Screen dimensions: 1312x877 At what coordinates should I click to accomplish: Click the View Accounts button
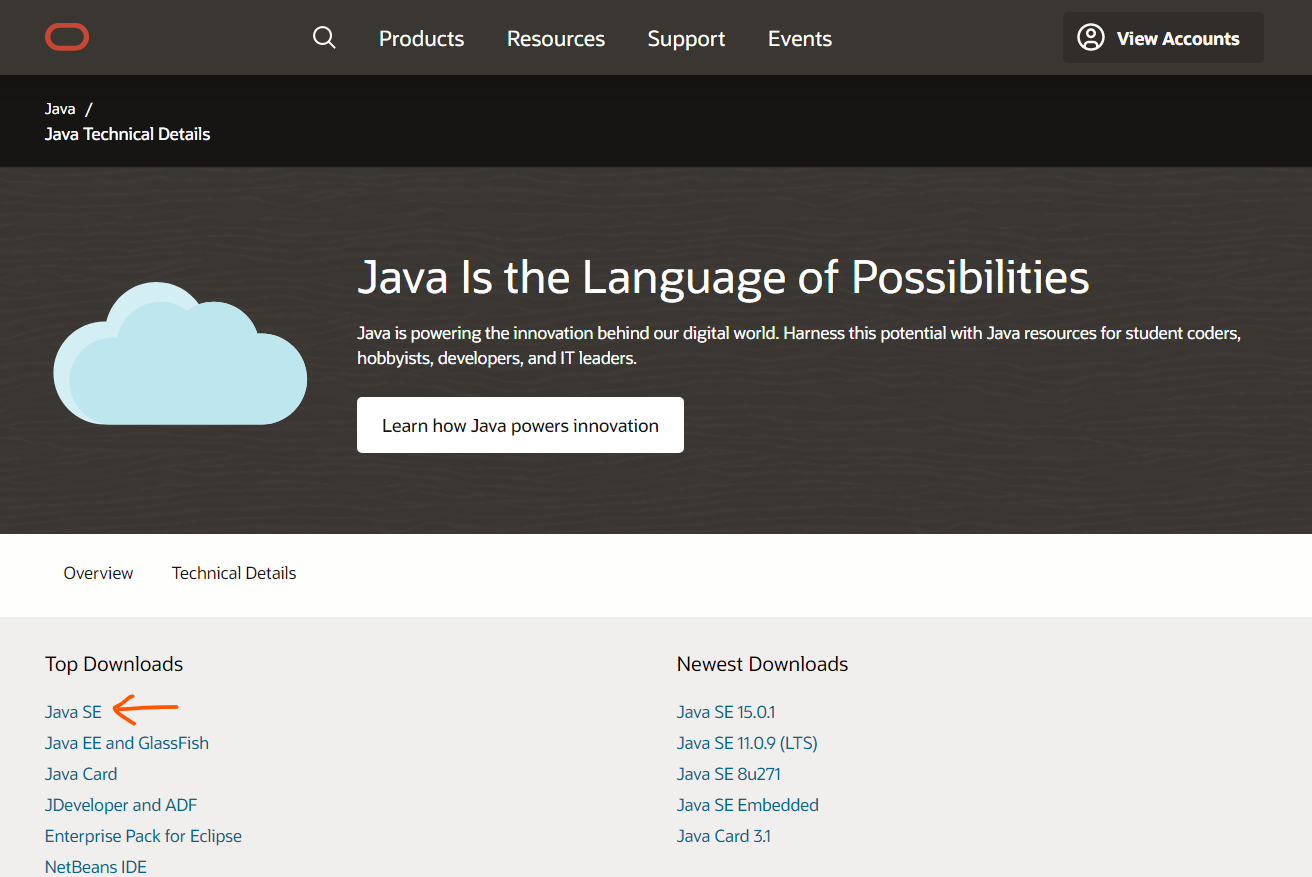pyautogui.click(x=1163, y=38)
